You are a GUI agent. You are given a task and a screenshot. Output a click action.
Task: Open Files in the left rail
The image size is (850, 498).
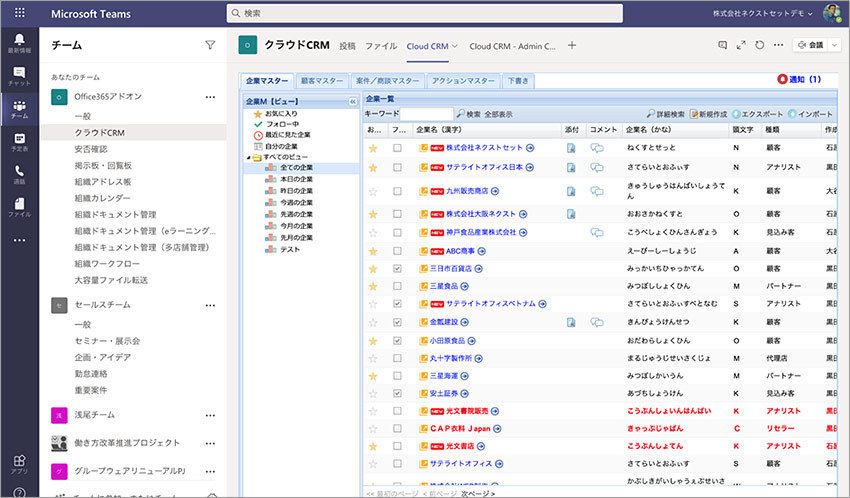pyautogui.click(x=19, y=208)
